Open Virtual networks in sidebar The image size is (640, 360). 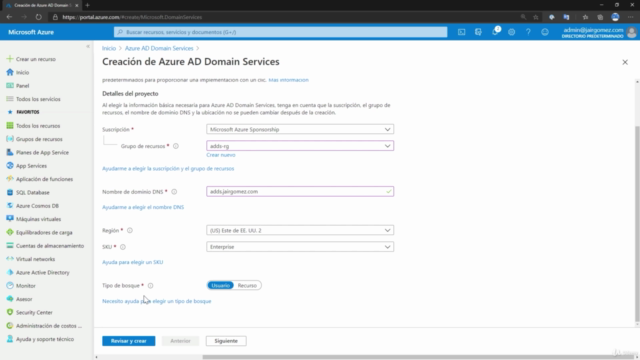[36, 259]
